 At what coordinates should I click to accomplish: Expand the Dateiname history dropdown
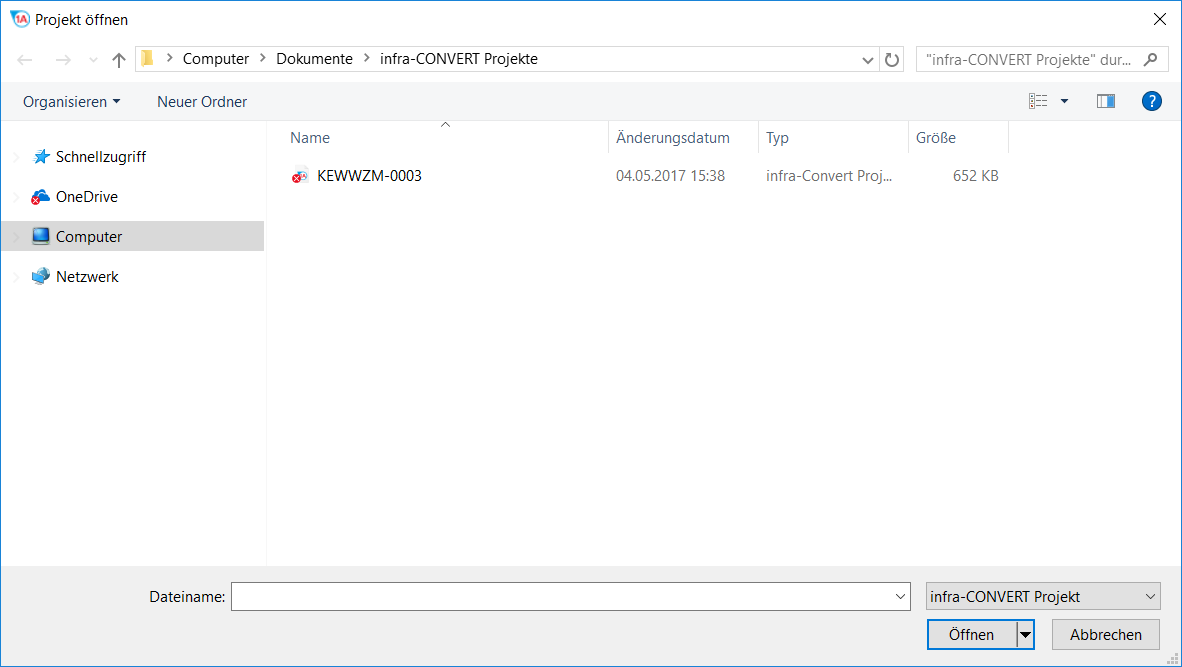click(901, 597)
